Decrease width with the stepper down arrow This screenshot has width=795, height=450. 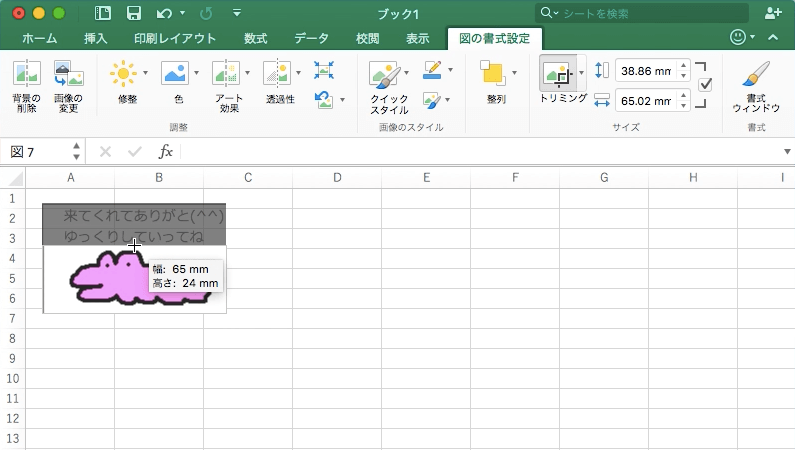pyautogui.click(x=683, y=106)
